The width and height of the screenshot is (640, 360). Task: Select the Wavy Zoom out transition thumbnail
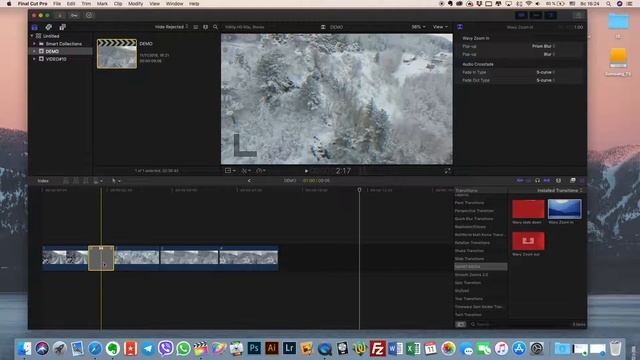coord(528,241)
